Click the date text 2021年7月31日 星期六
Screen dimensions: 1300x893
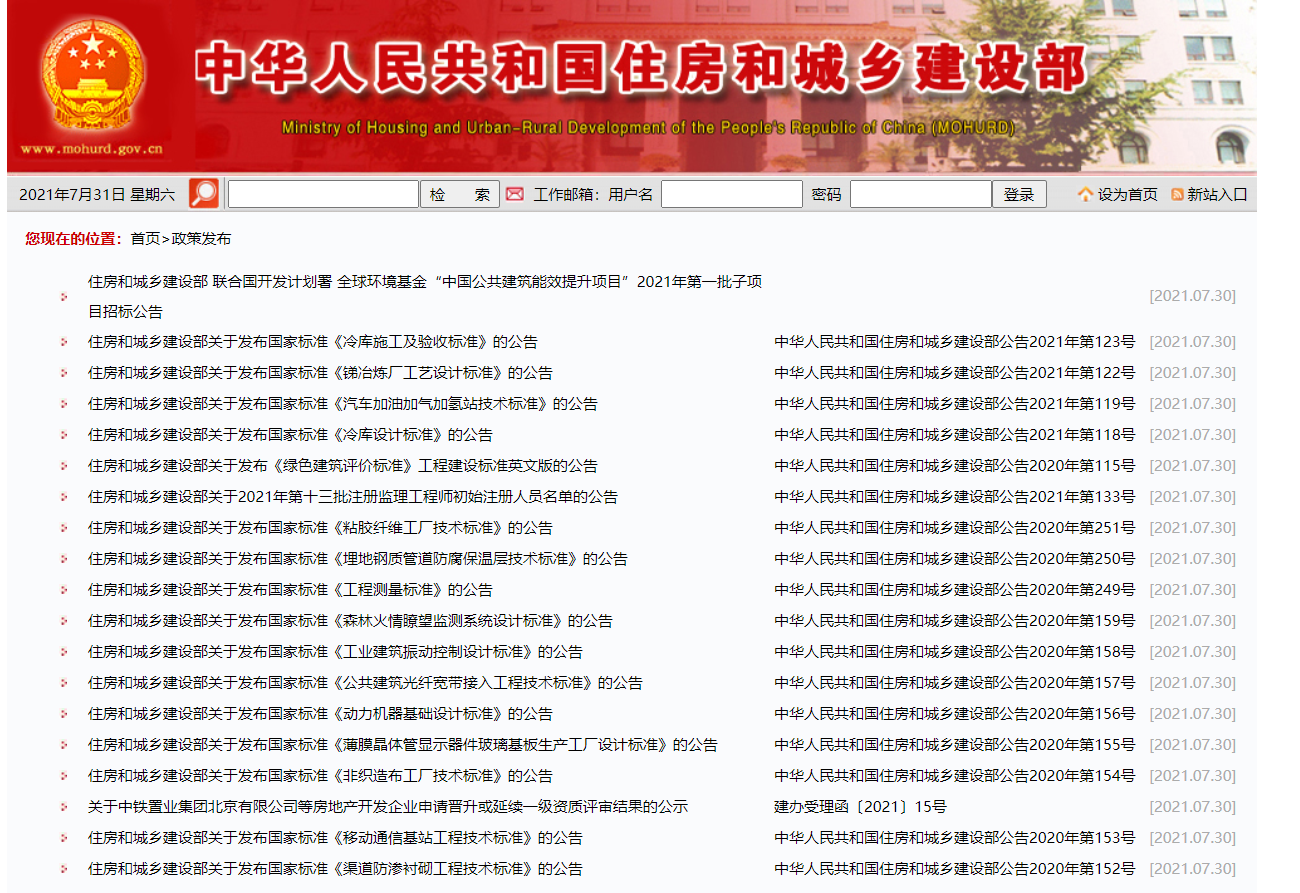click(x=97, y=194)
